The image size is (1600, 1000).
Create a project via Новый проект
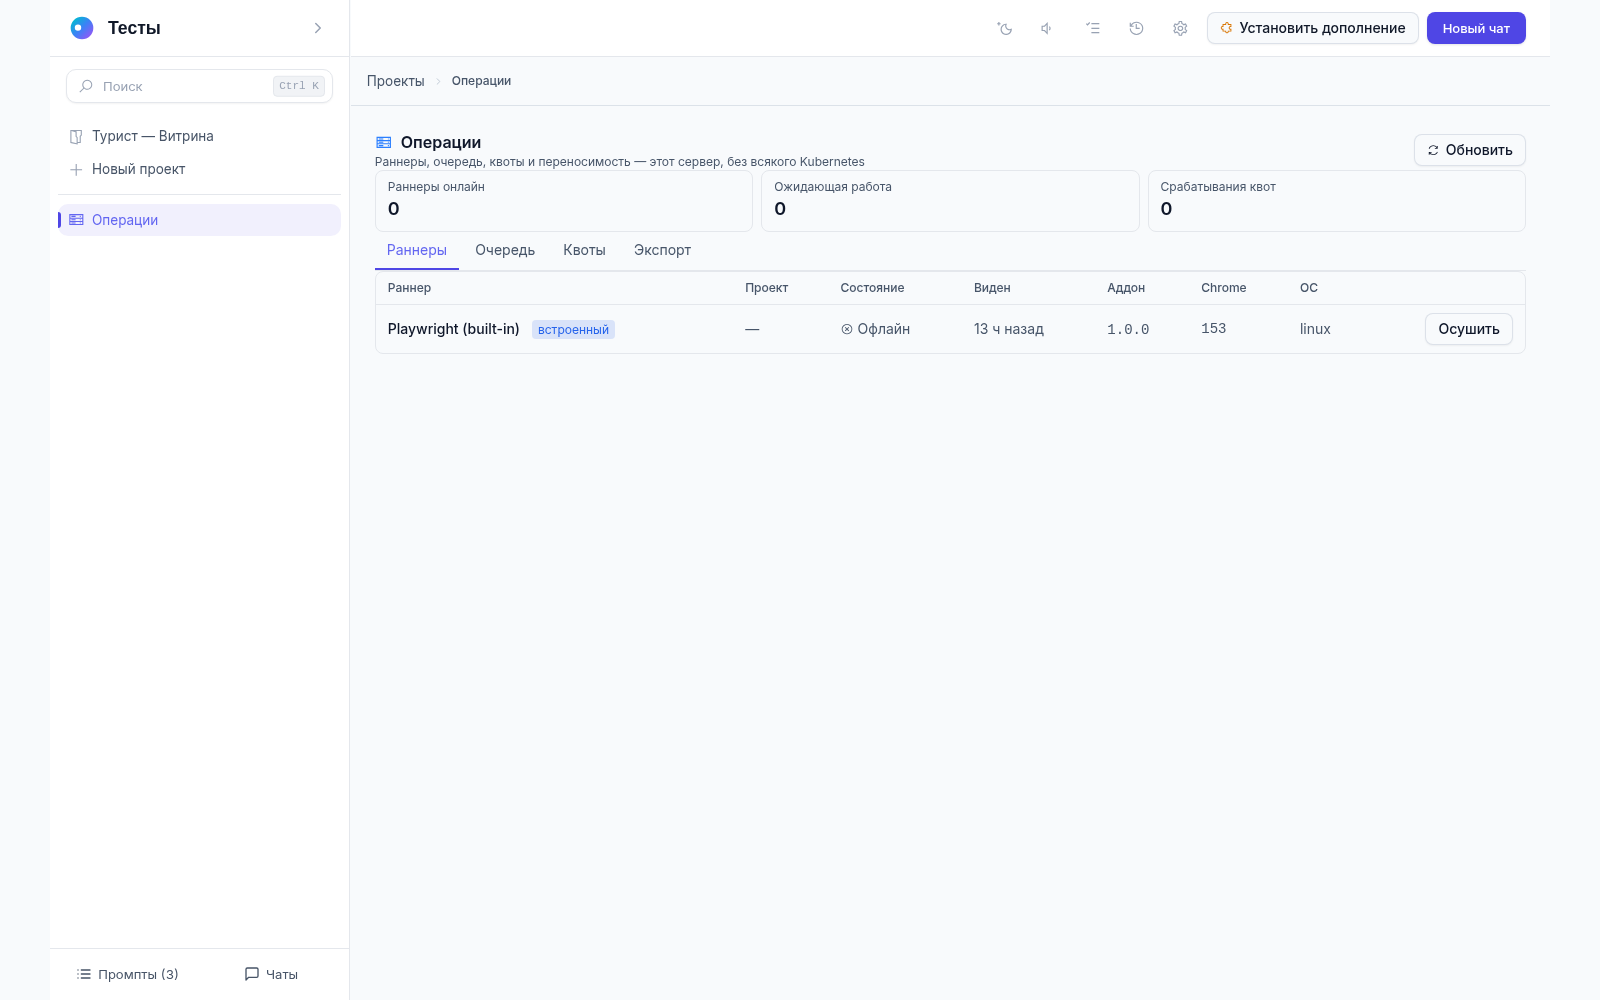pyautogui.click(x=199, y=169)
